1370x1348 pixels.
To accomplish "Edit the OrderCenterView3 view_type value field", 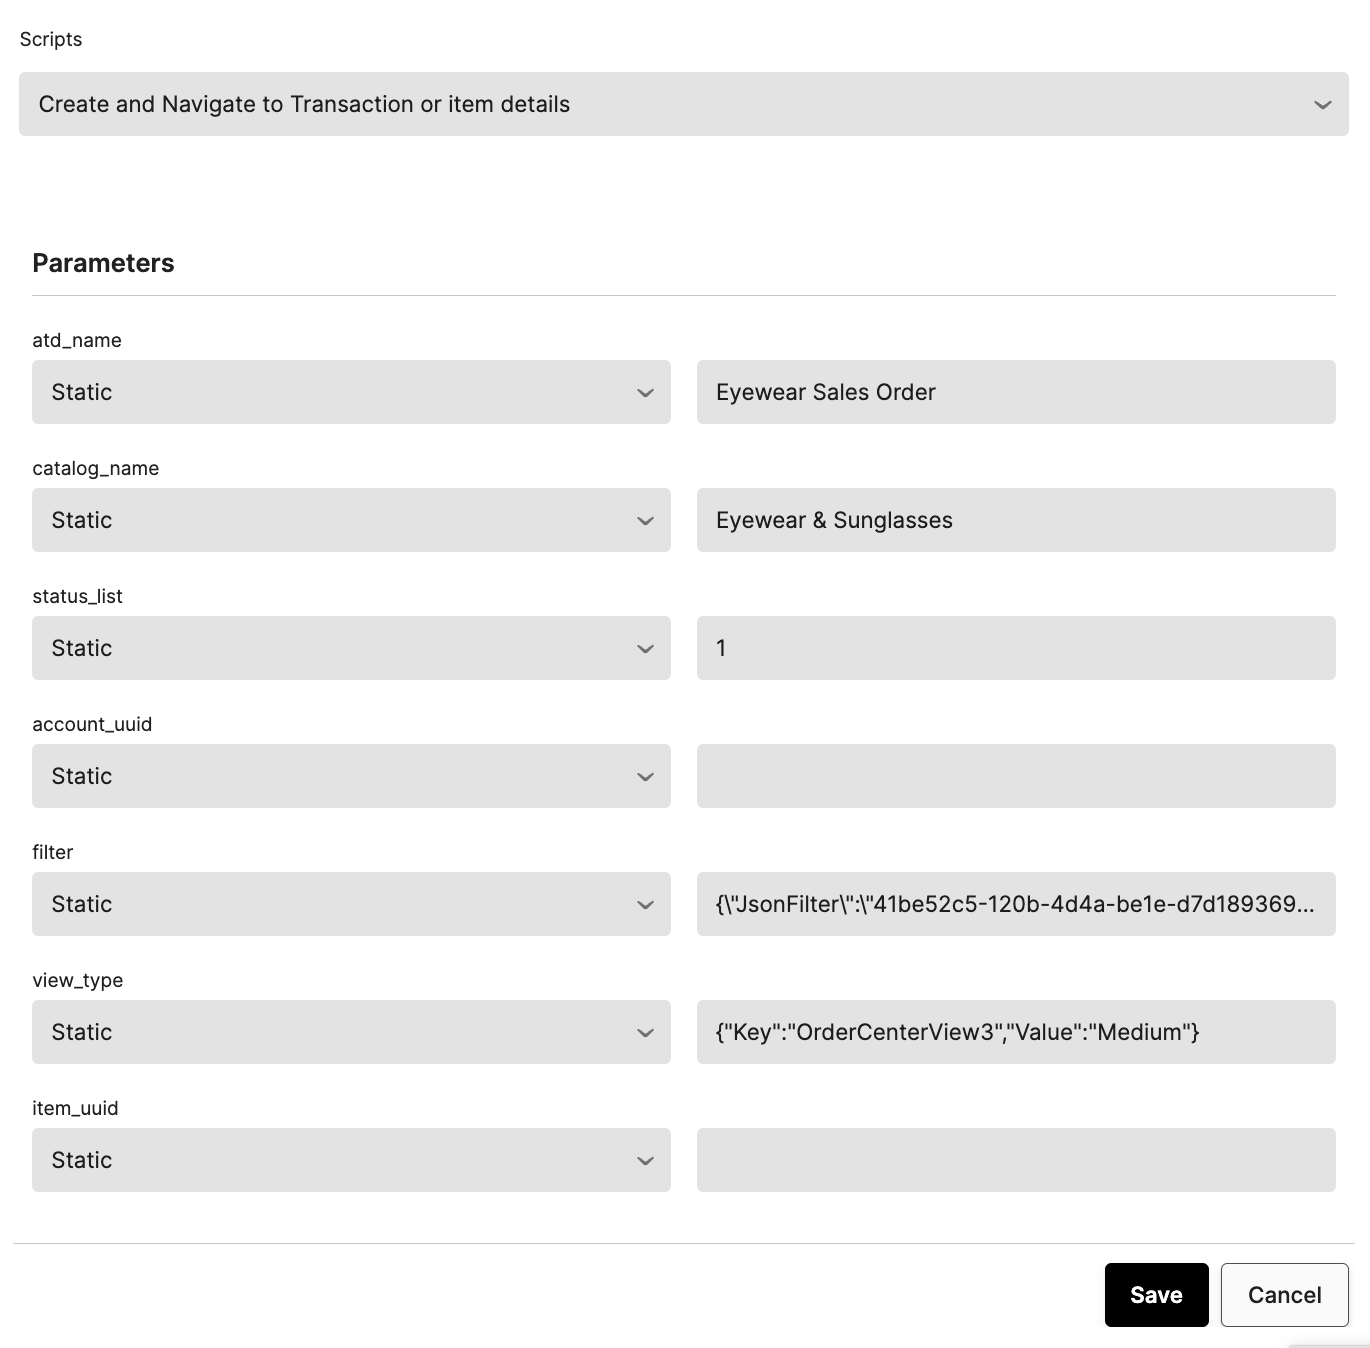I will 1016,1032.
